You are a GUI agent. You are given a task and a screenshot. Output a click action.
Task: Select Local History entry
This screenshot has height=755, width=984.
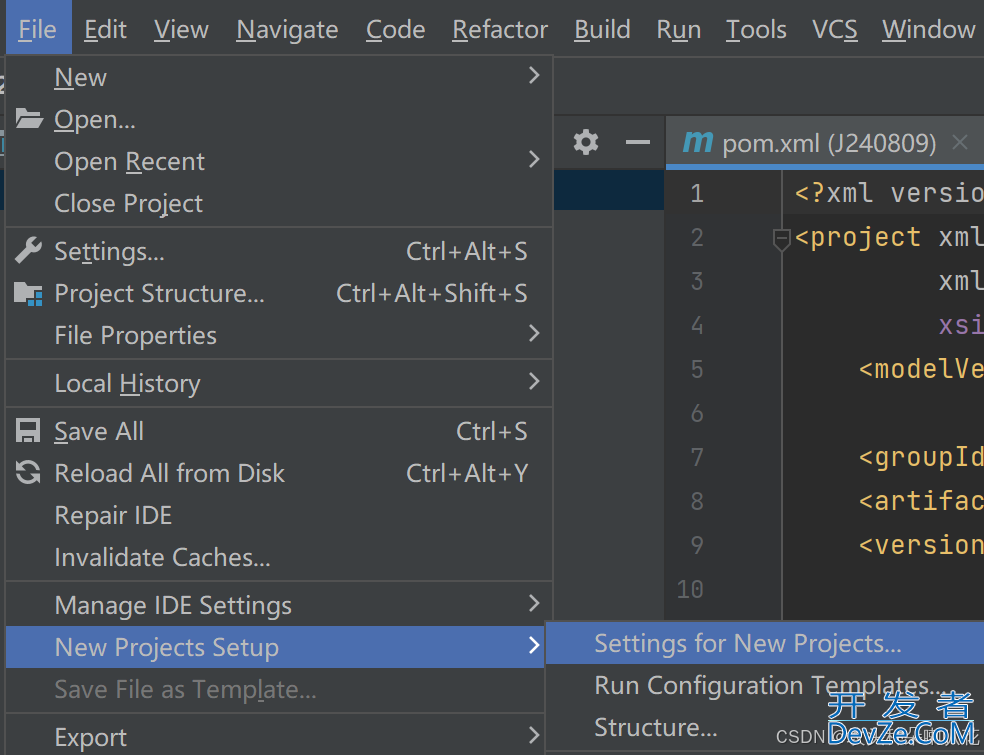click(x=279, y=383)
